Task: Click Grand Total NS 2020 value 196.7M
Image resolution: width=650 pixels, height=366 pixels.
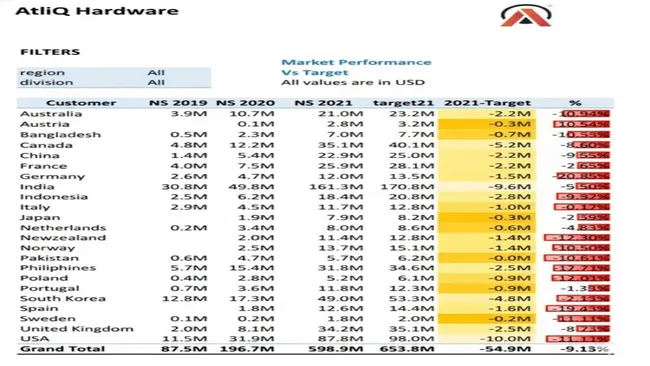Action: tap(247, 349)
